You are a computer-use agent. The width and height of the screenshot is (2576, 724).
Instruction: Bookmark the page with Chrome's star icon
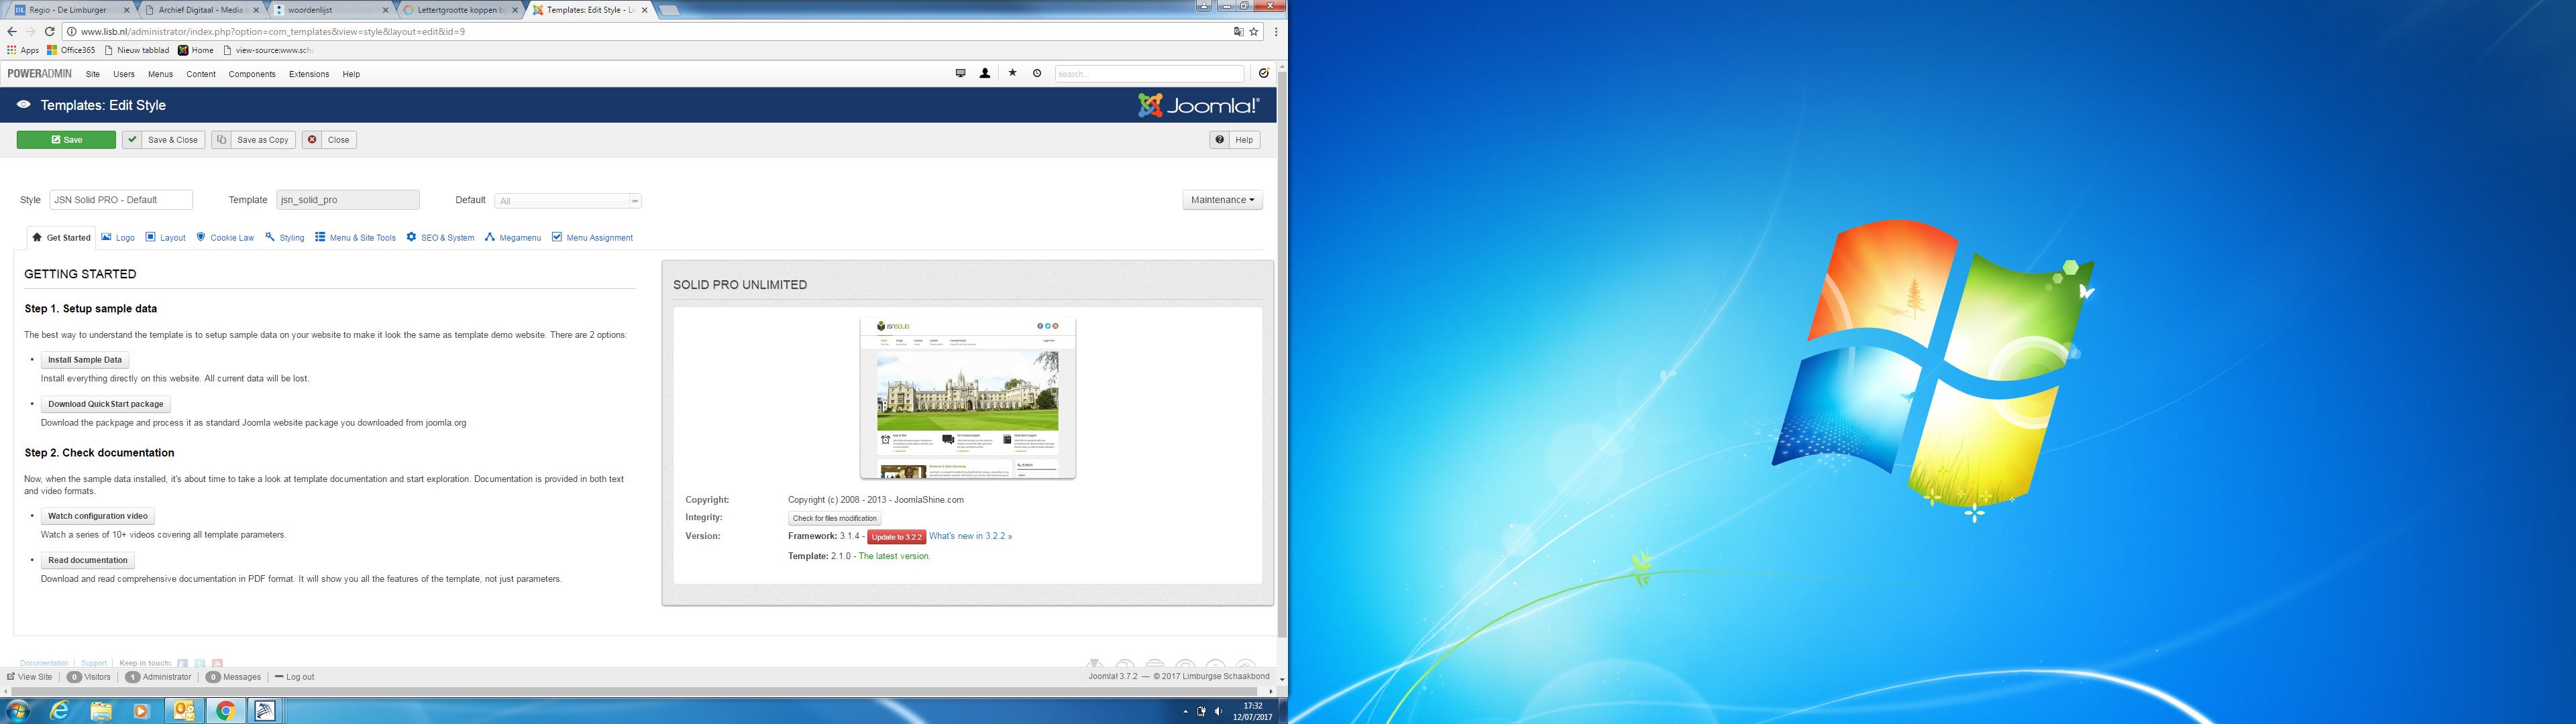(1254, 31)
